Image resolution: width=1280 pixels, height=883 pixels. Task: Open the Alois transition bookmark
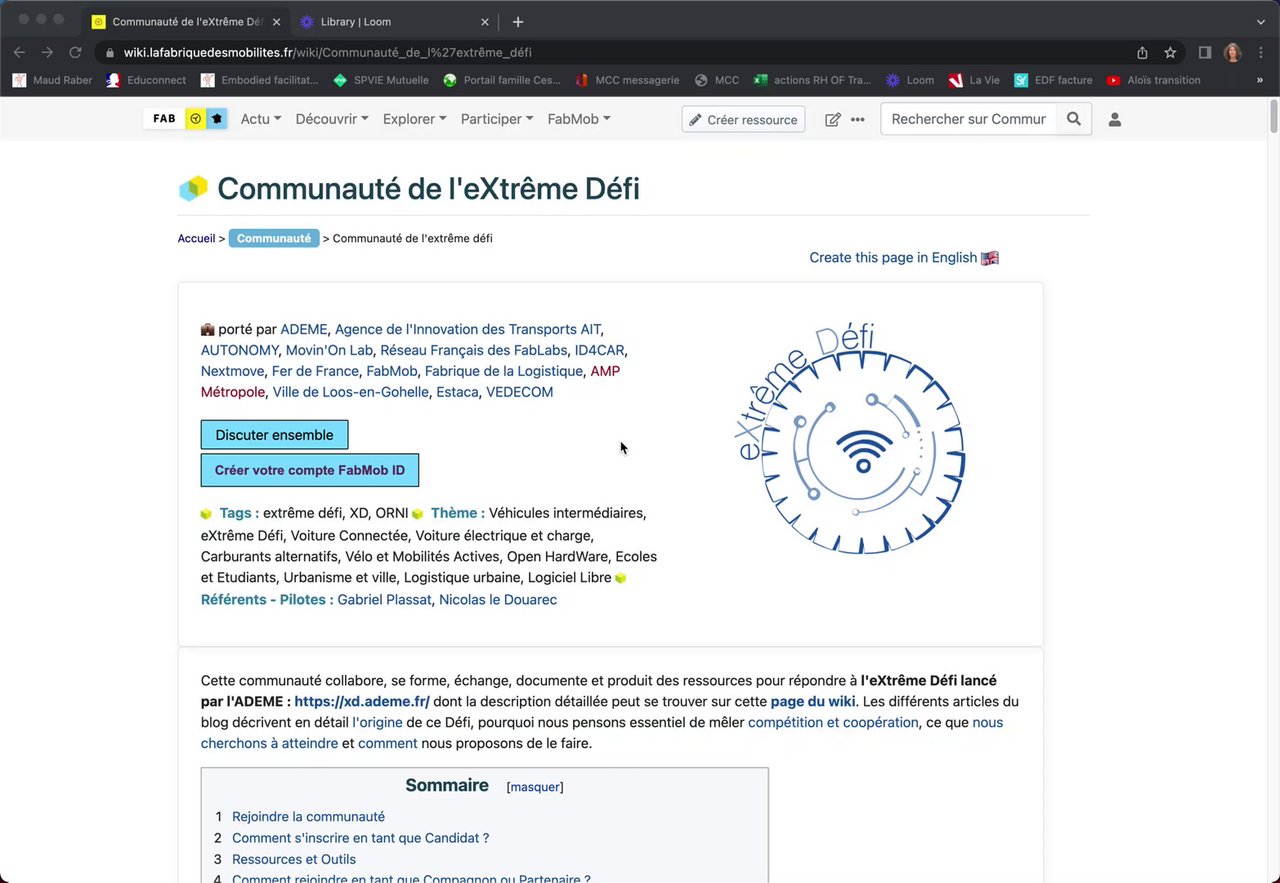[x=1154, y=80]
